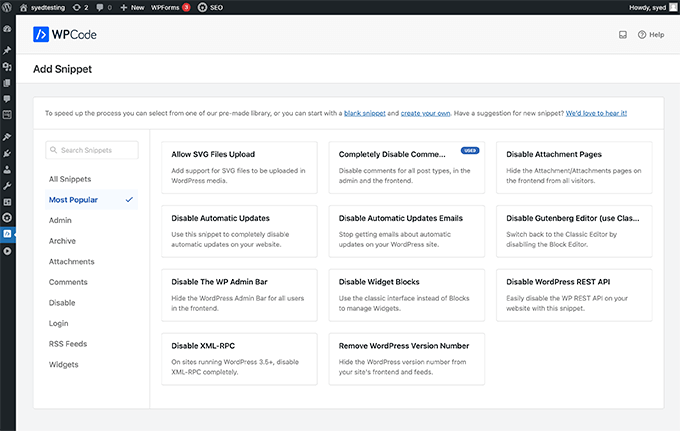Open the Tools wrench icon in sidebar
This screenshot has height=431, width=680.
7,185
